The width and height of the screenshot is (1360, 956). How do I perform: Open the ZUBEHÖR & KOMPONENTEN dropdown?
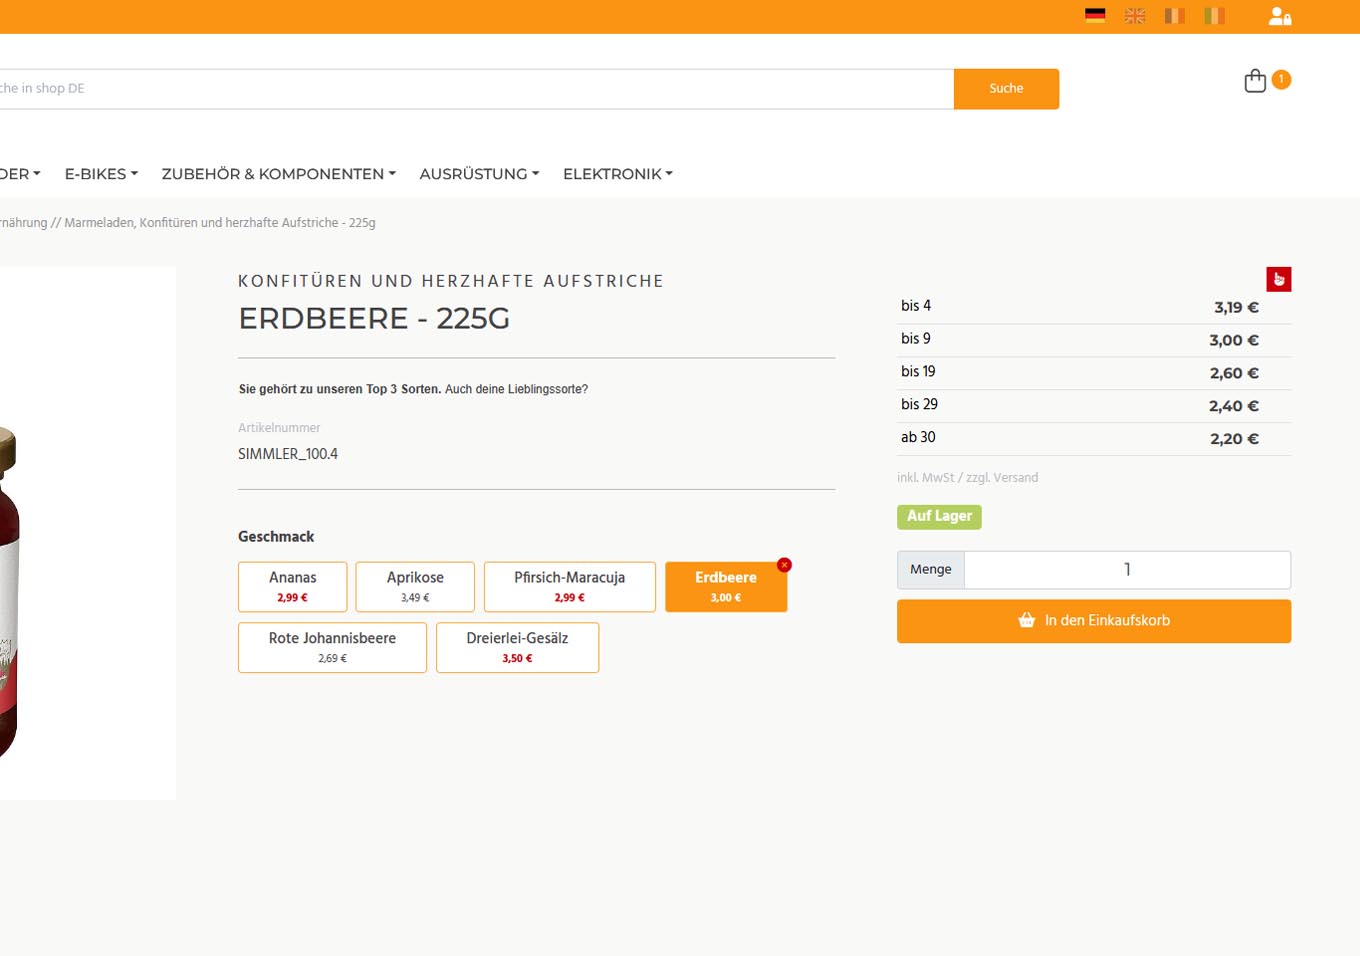278,174
